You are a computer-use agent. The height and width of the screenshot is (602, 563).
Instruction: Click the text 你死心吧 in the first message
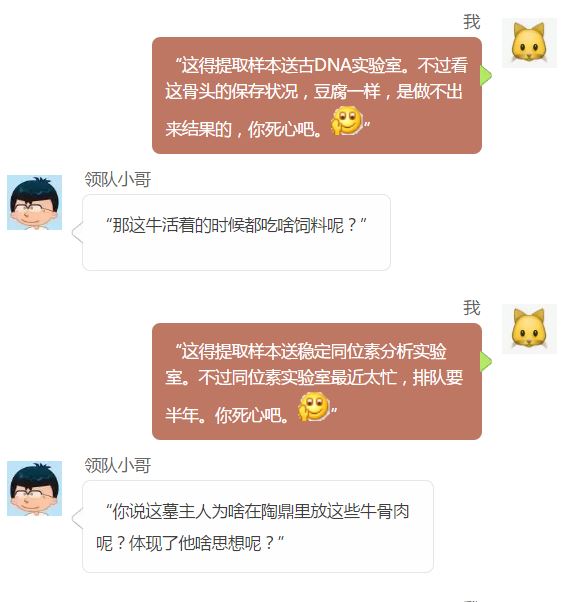[281, 129]
